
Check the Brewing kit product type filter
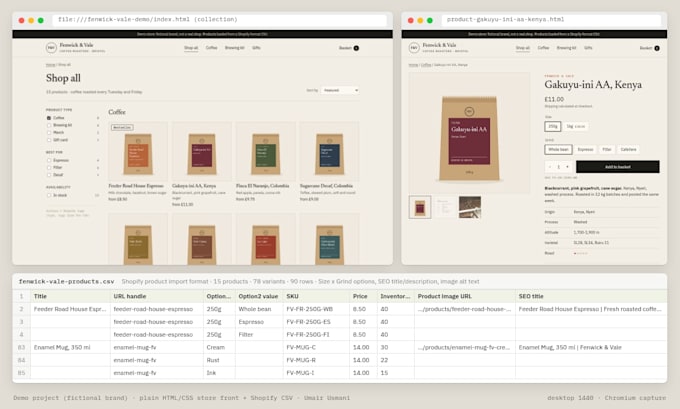click(x=49, y=125)
